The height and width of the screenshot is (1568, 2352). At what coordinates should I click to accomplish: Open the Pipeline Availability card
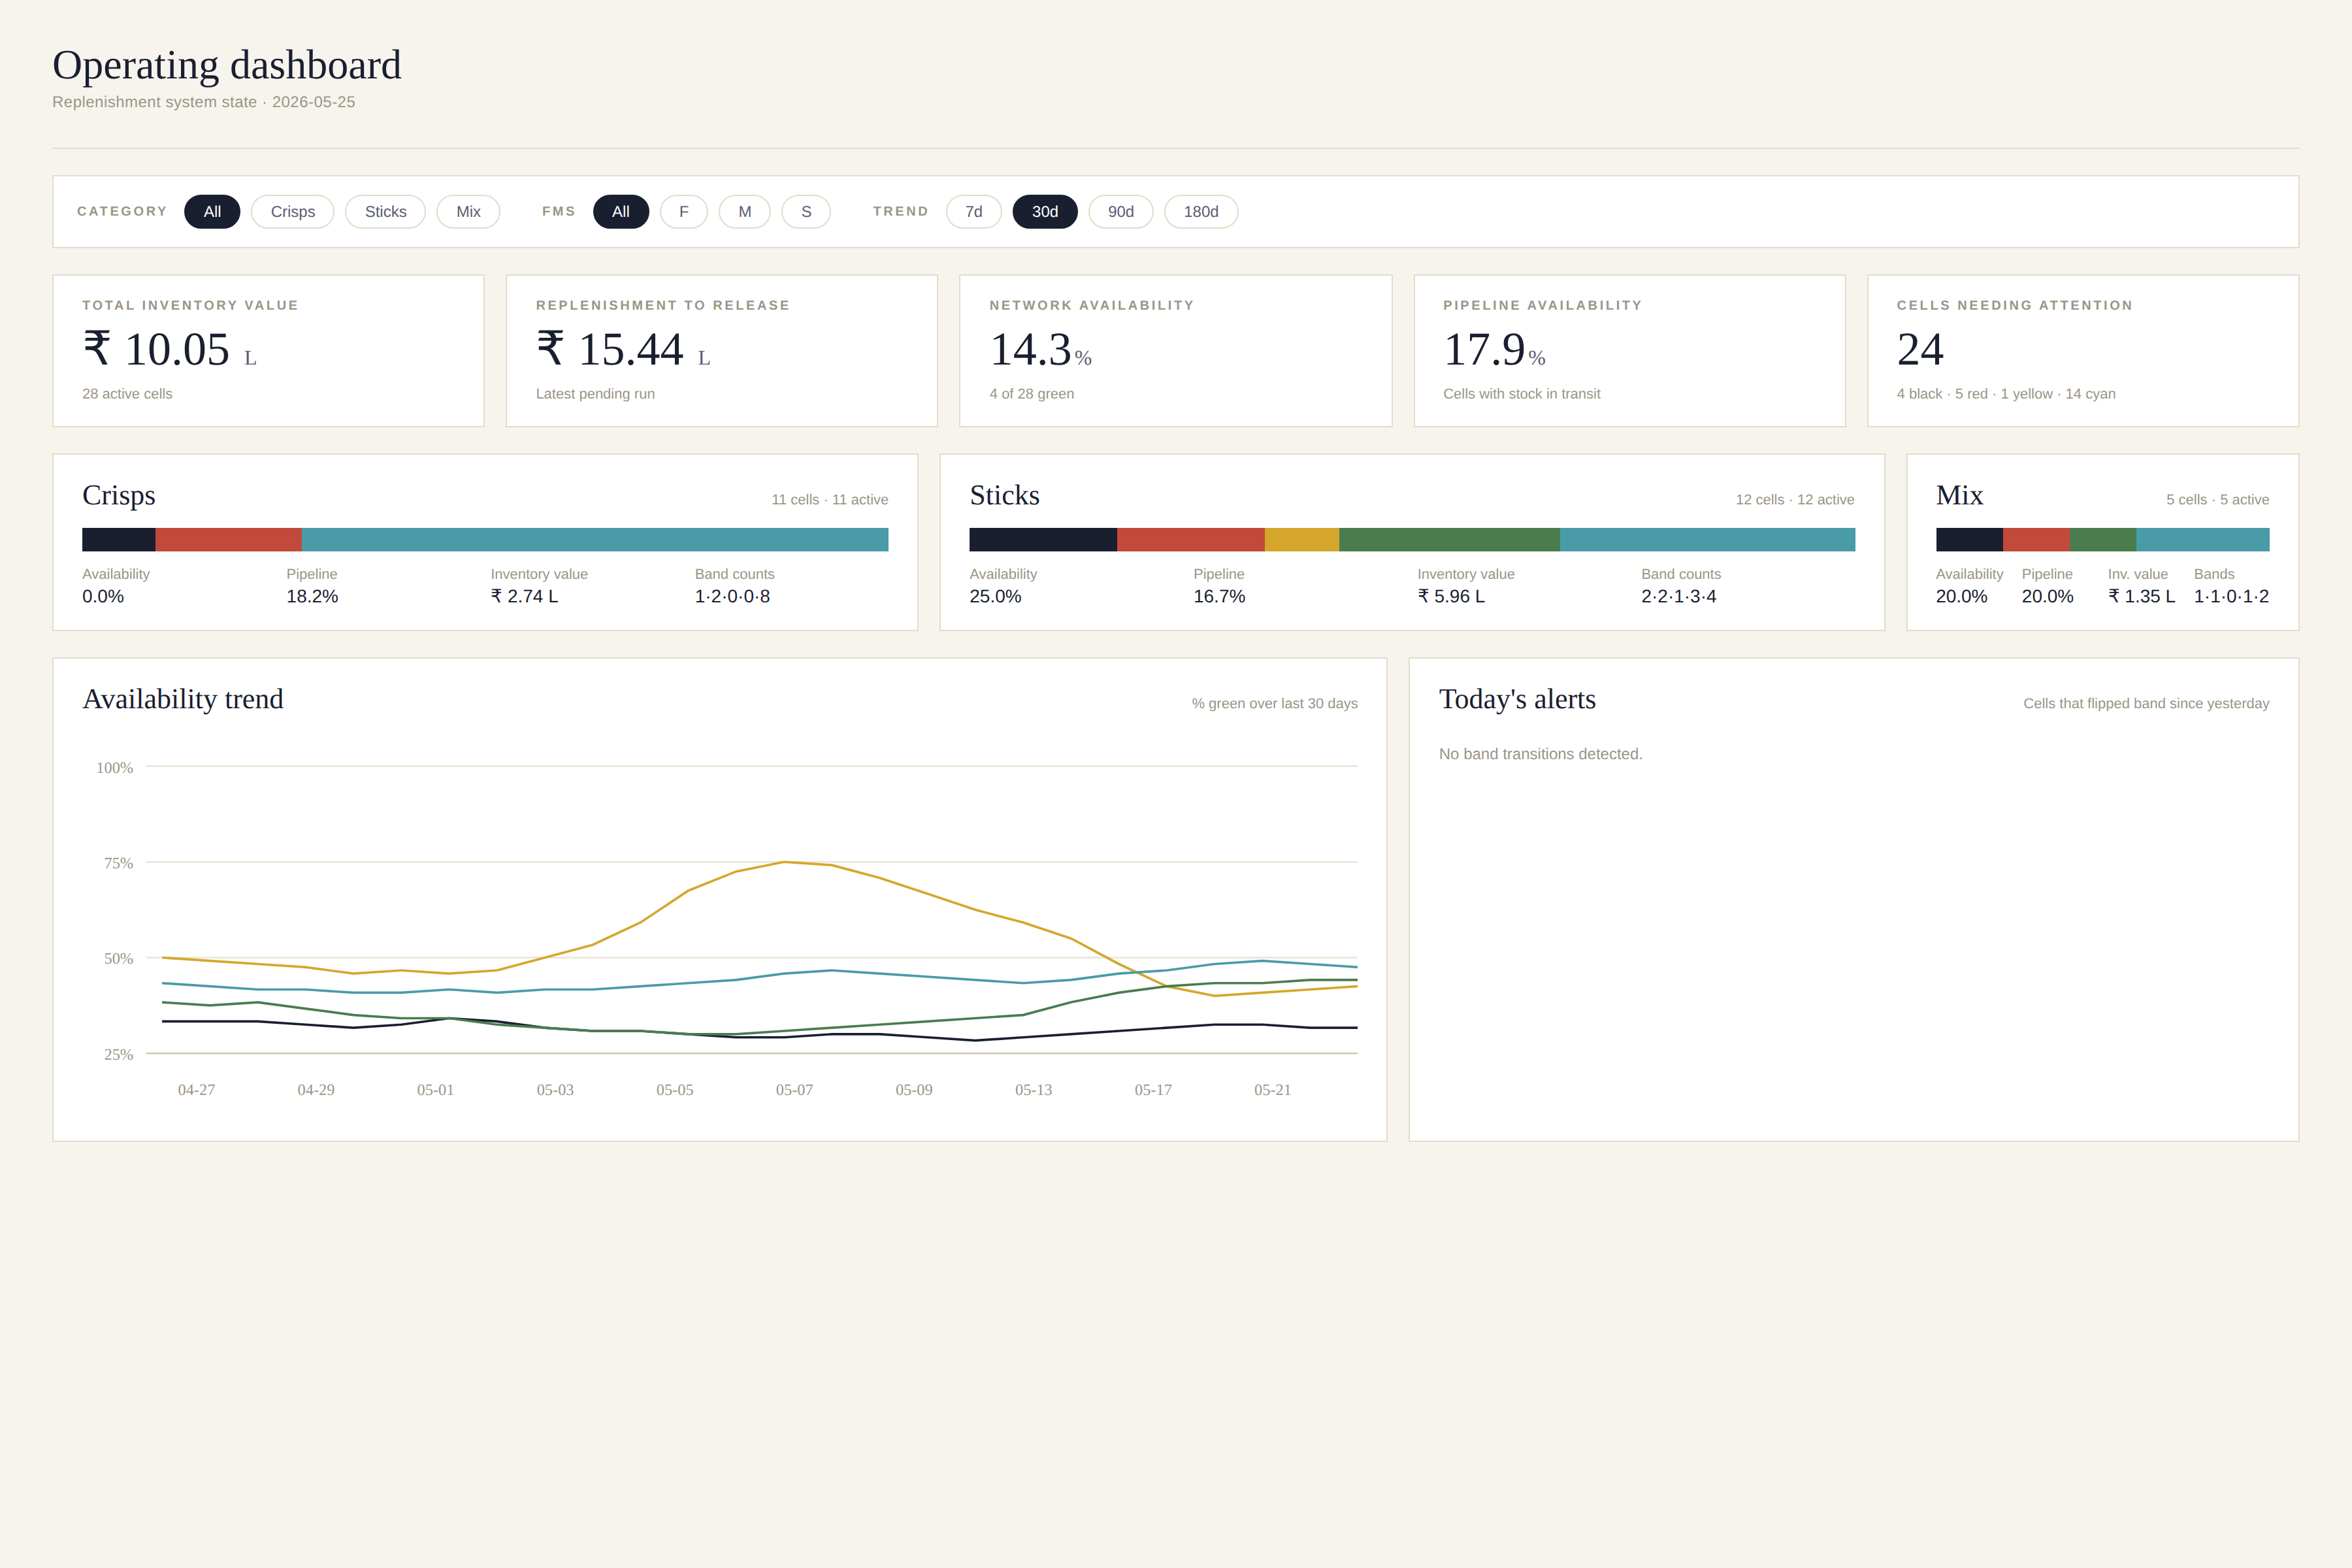(x=1630, y=351)
